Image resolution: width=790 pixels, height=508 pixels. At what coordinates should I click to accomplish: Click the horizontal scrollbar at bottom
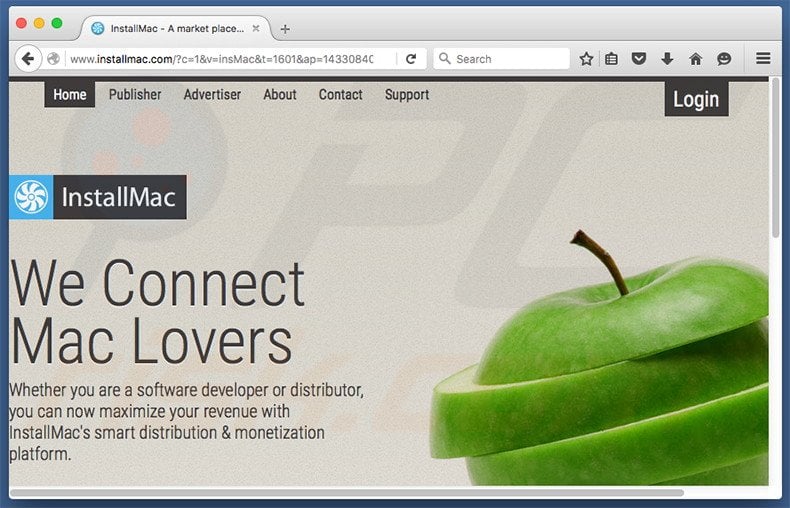(x=347, y=492)
